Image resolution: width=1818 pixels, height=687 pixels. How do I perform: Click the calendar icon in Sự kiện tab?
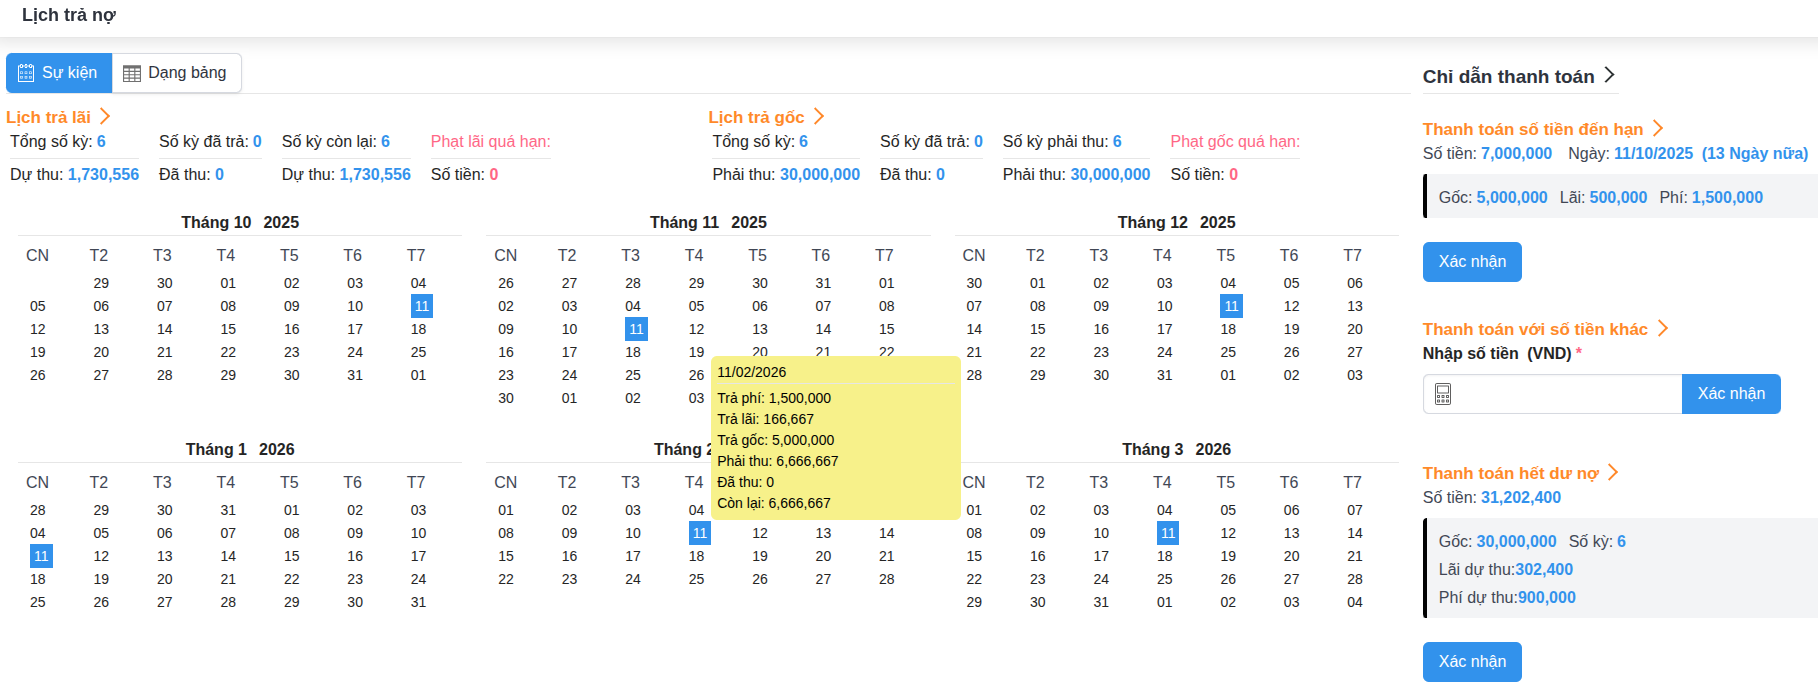(27, 73)
